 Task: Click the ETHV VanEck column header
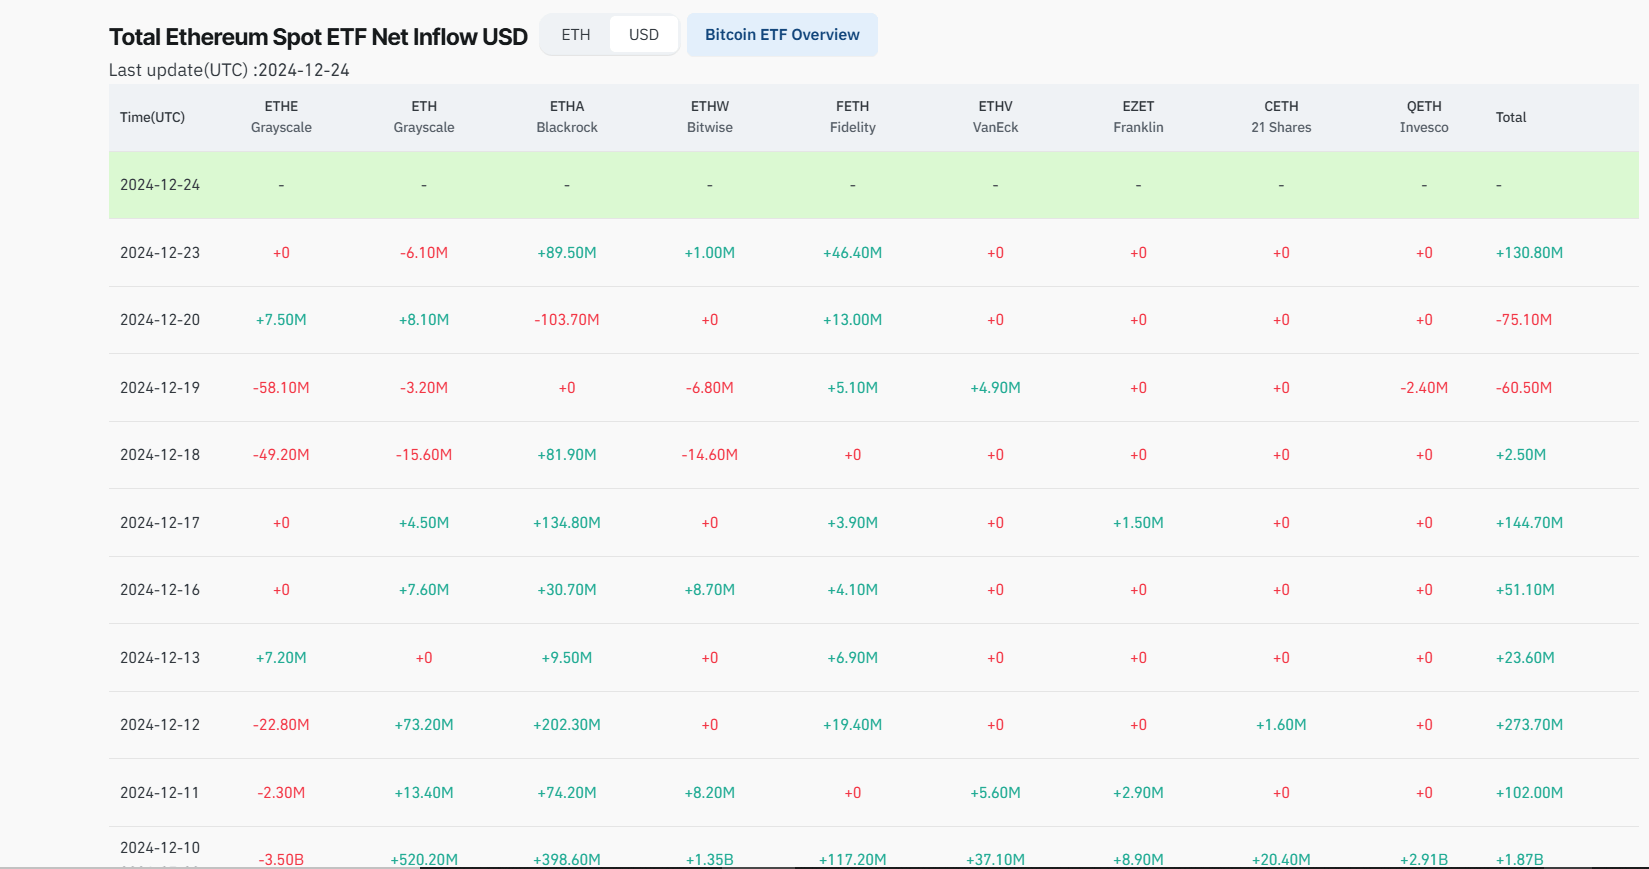point(995,117)
